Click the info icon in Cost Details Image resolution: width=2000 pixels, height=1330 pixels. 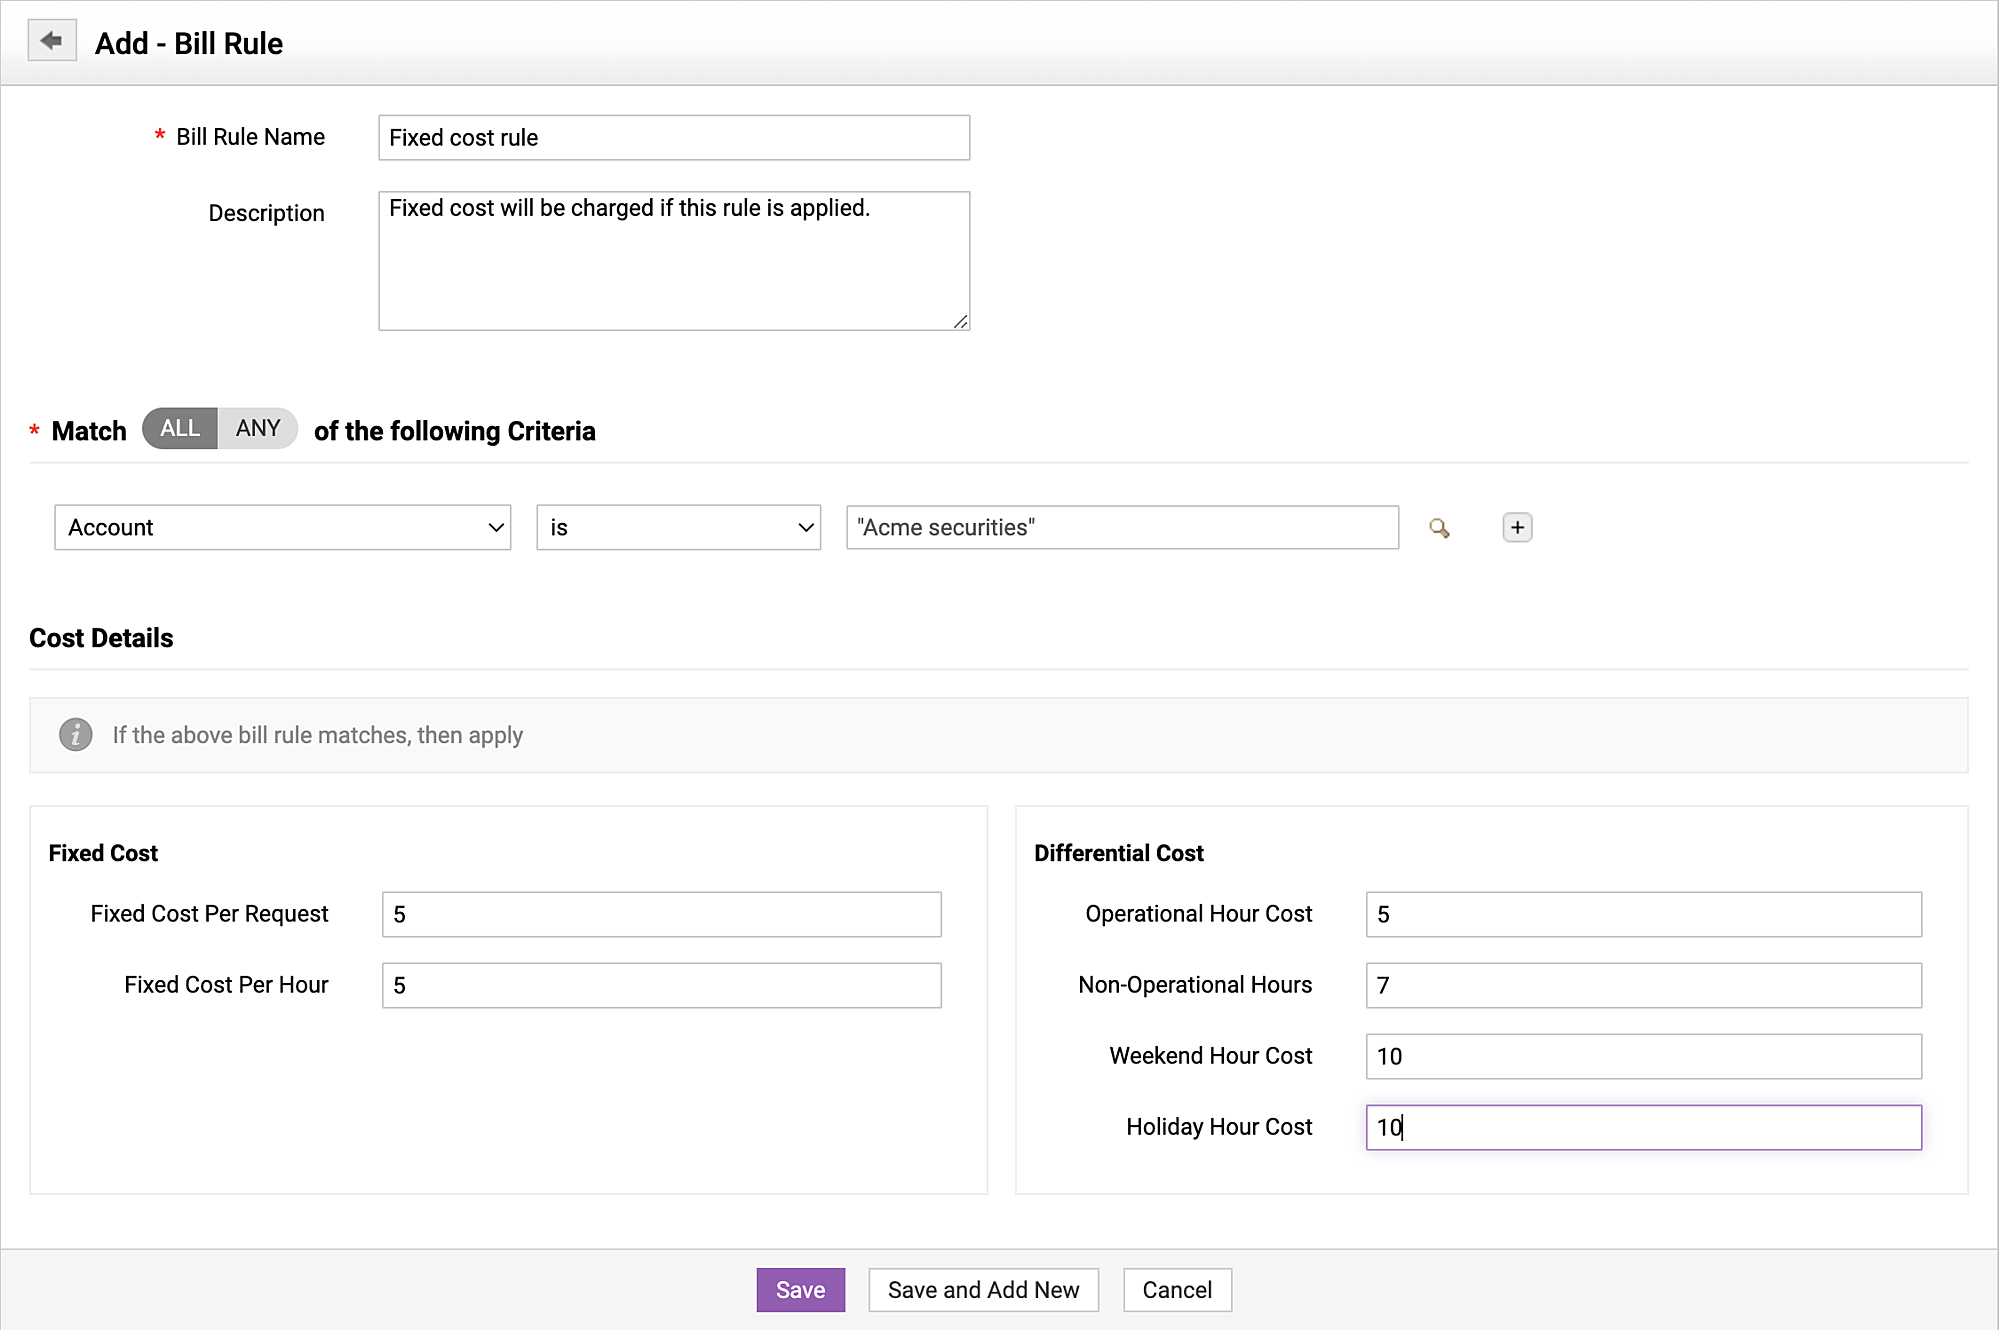tap(76, 735)
